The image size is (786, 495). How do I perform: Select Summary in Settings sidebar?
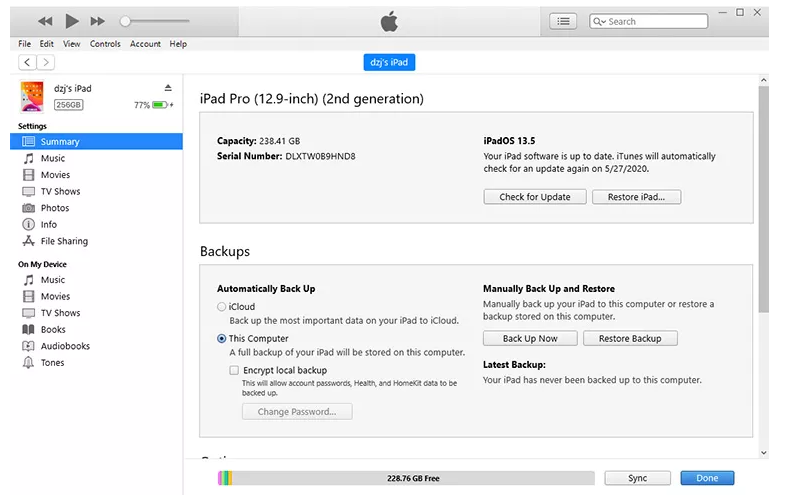point(96,141)
